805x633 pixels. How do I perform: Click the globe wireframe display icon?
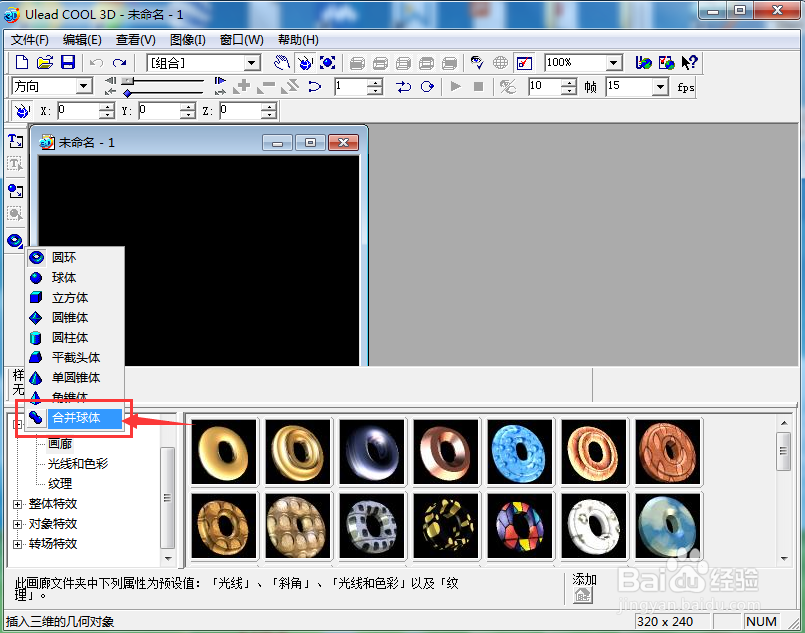coord(500,63)
